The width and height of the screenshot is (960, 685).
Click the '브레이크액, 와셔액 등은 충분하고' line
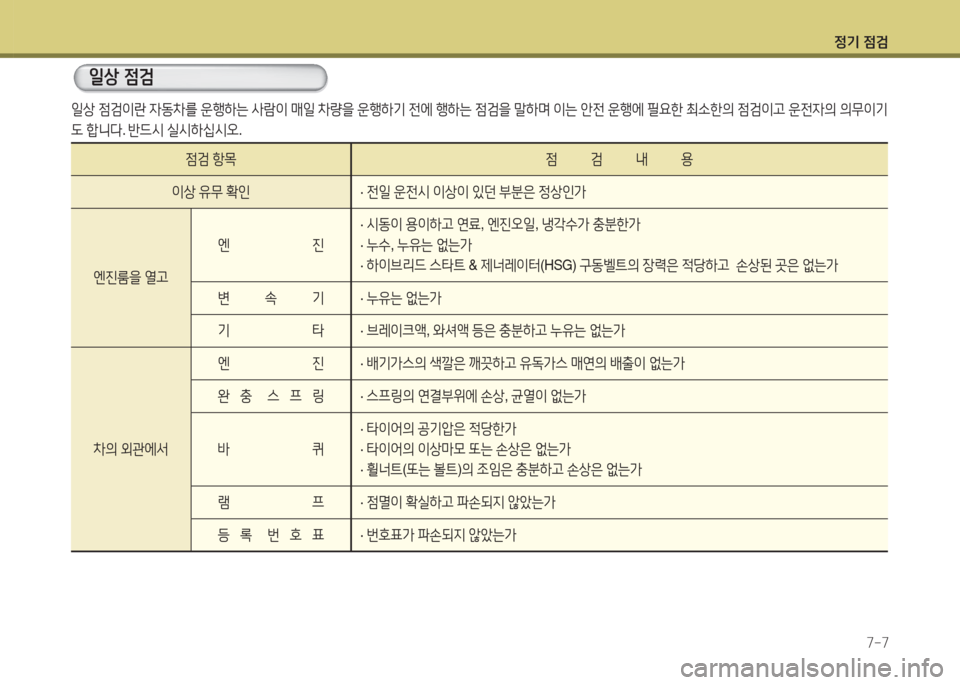click(x=492, y=331)
